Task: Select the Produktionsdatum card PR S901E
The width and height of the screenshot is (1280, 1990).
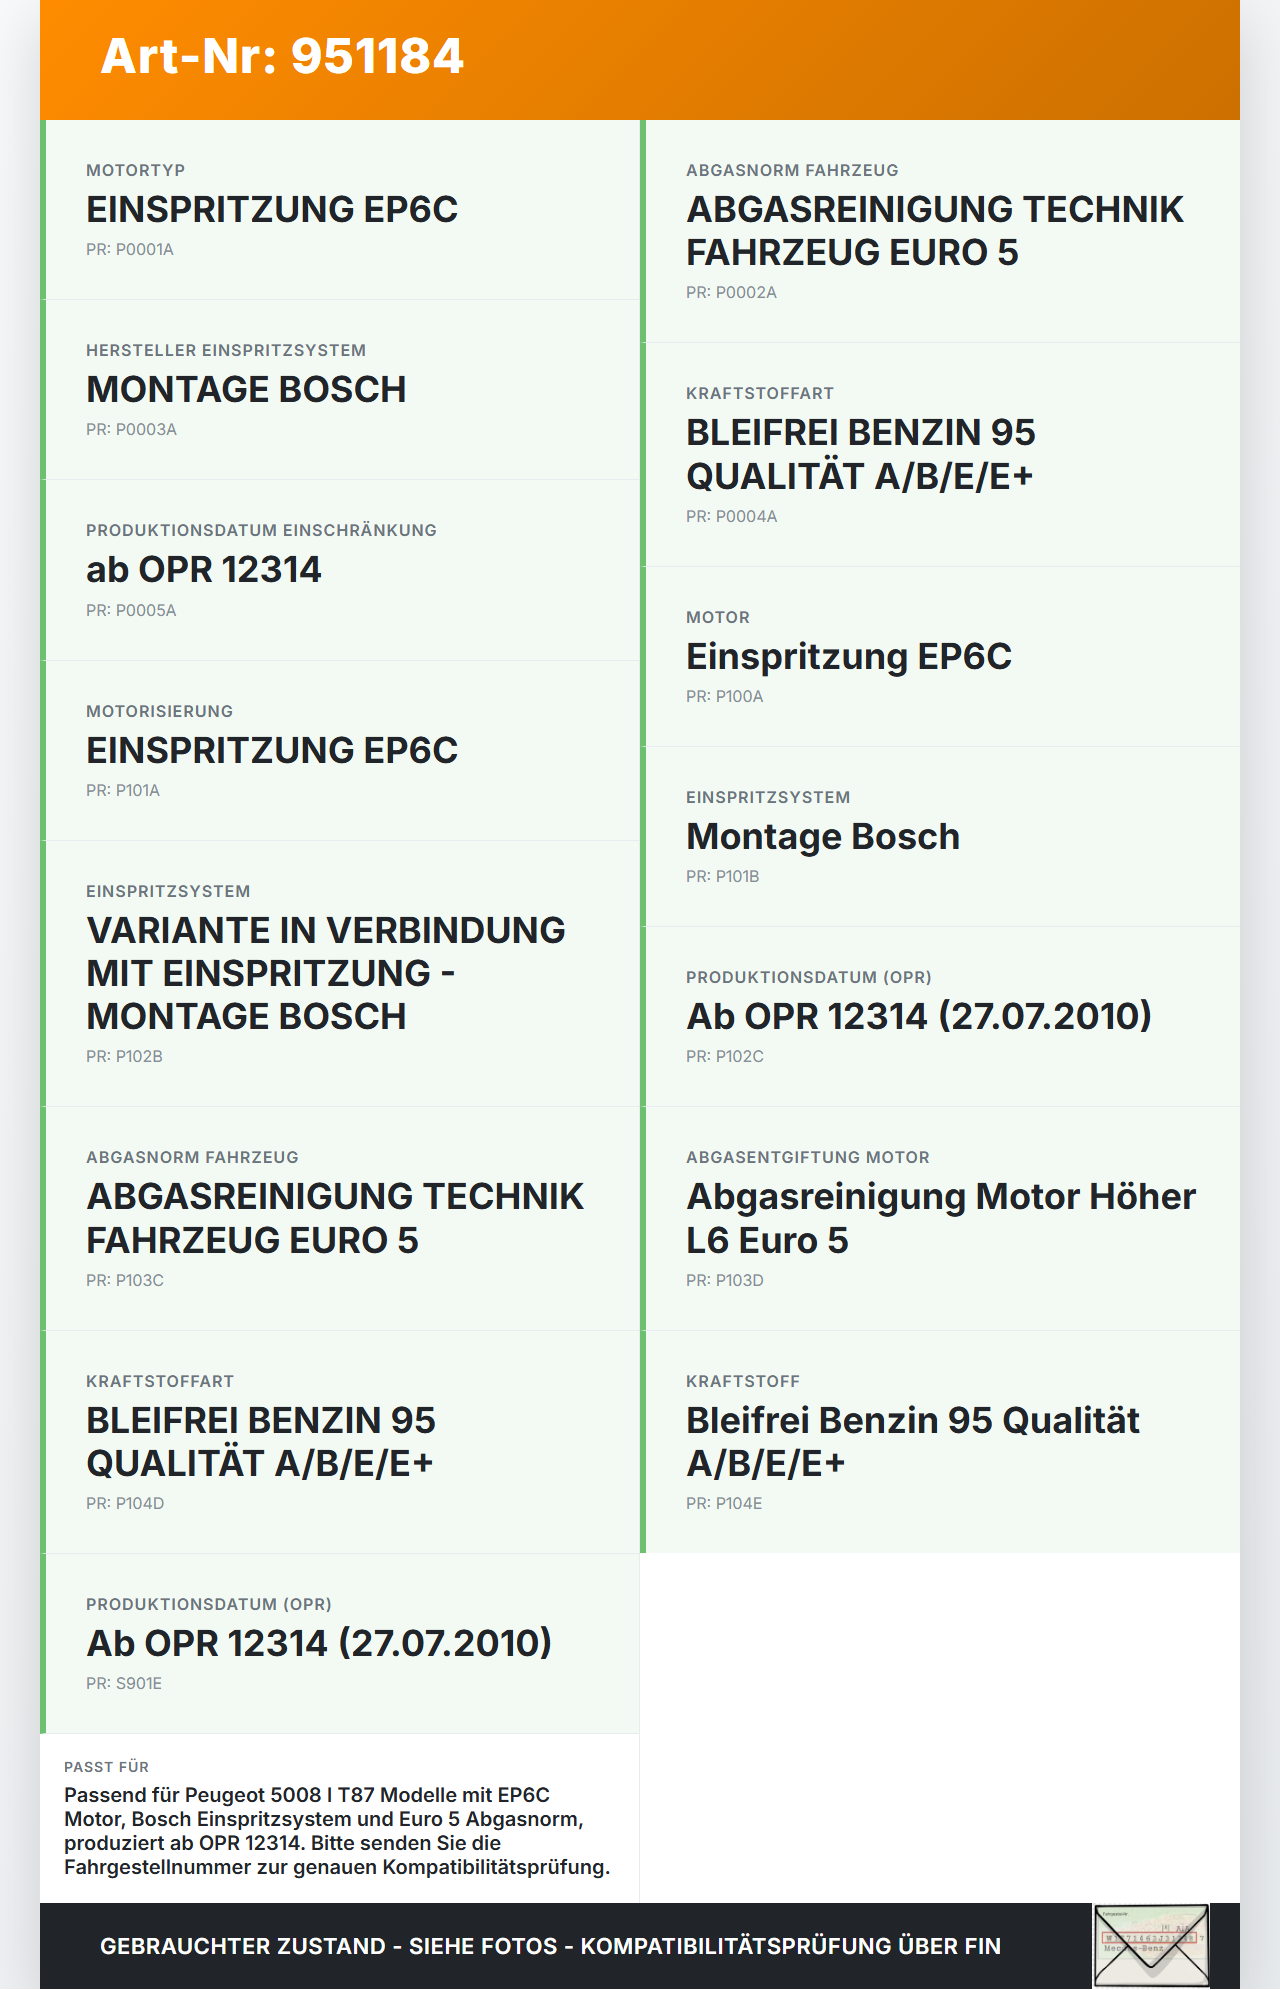Action: (x=340, y=1643)
